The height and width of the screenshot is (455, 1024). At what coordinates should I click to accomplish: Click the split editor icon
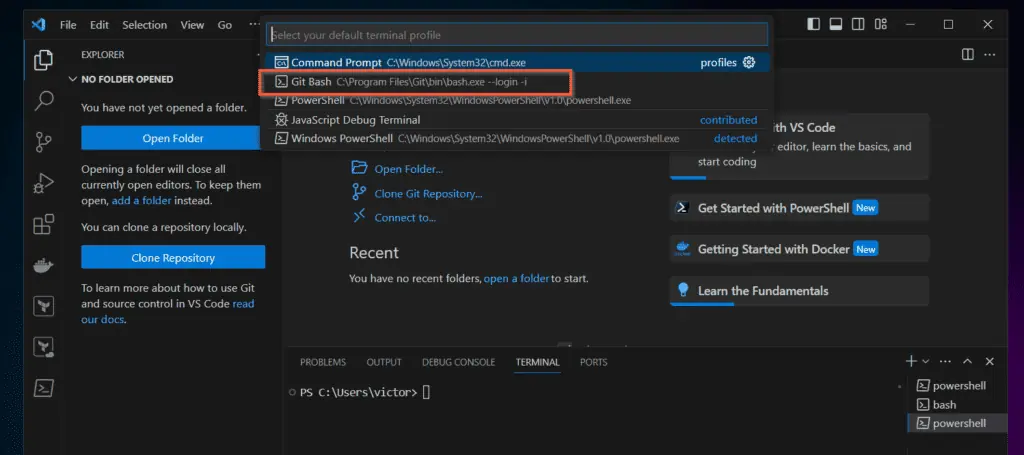(x=968, y=54)
